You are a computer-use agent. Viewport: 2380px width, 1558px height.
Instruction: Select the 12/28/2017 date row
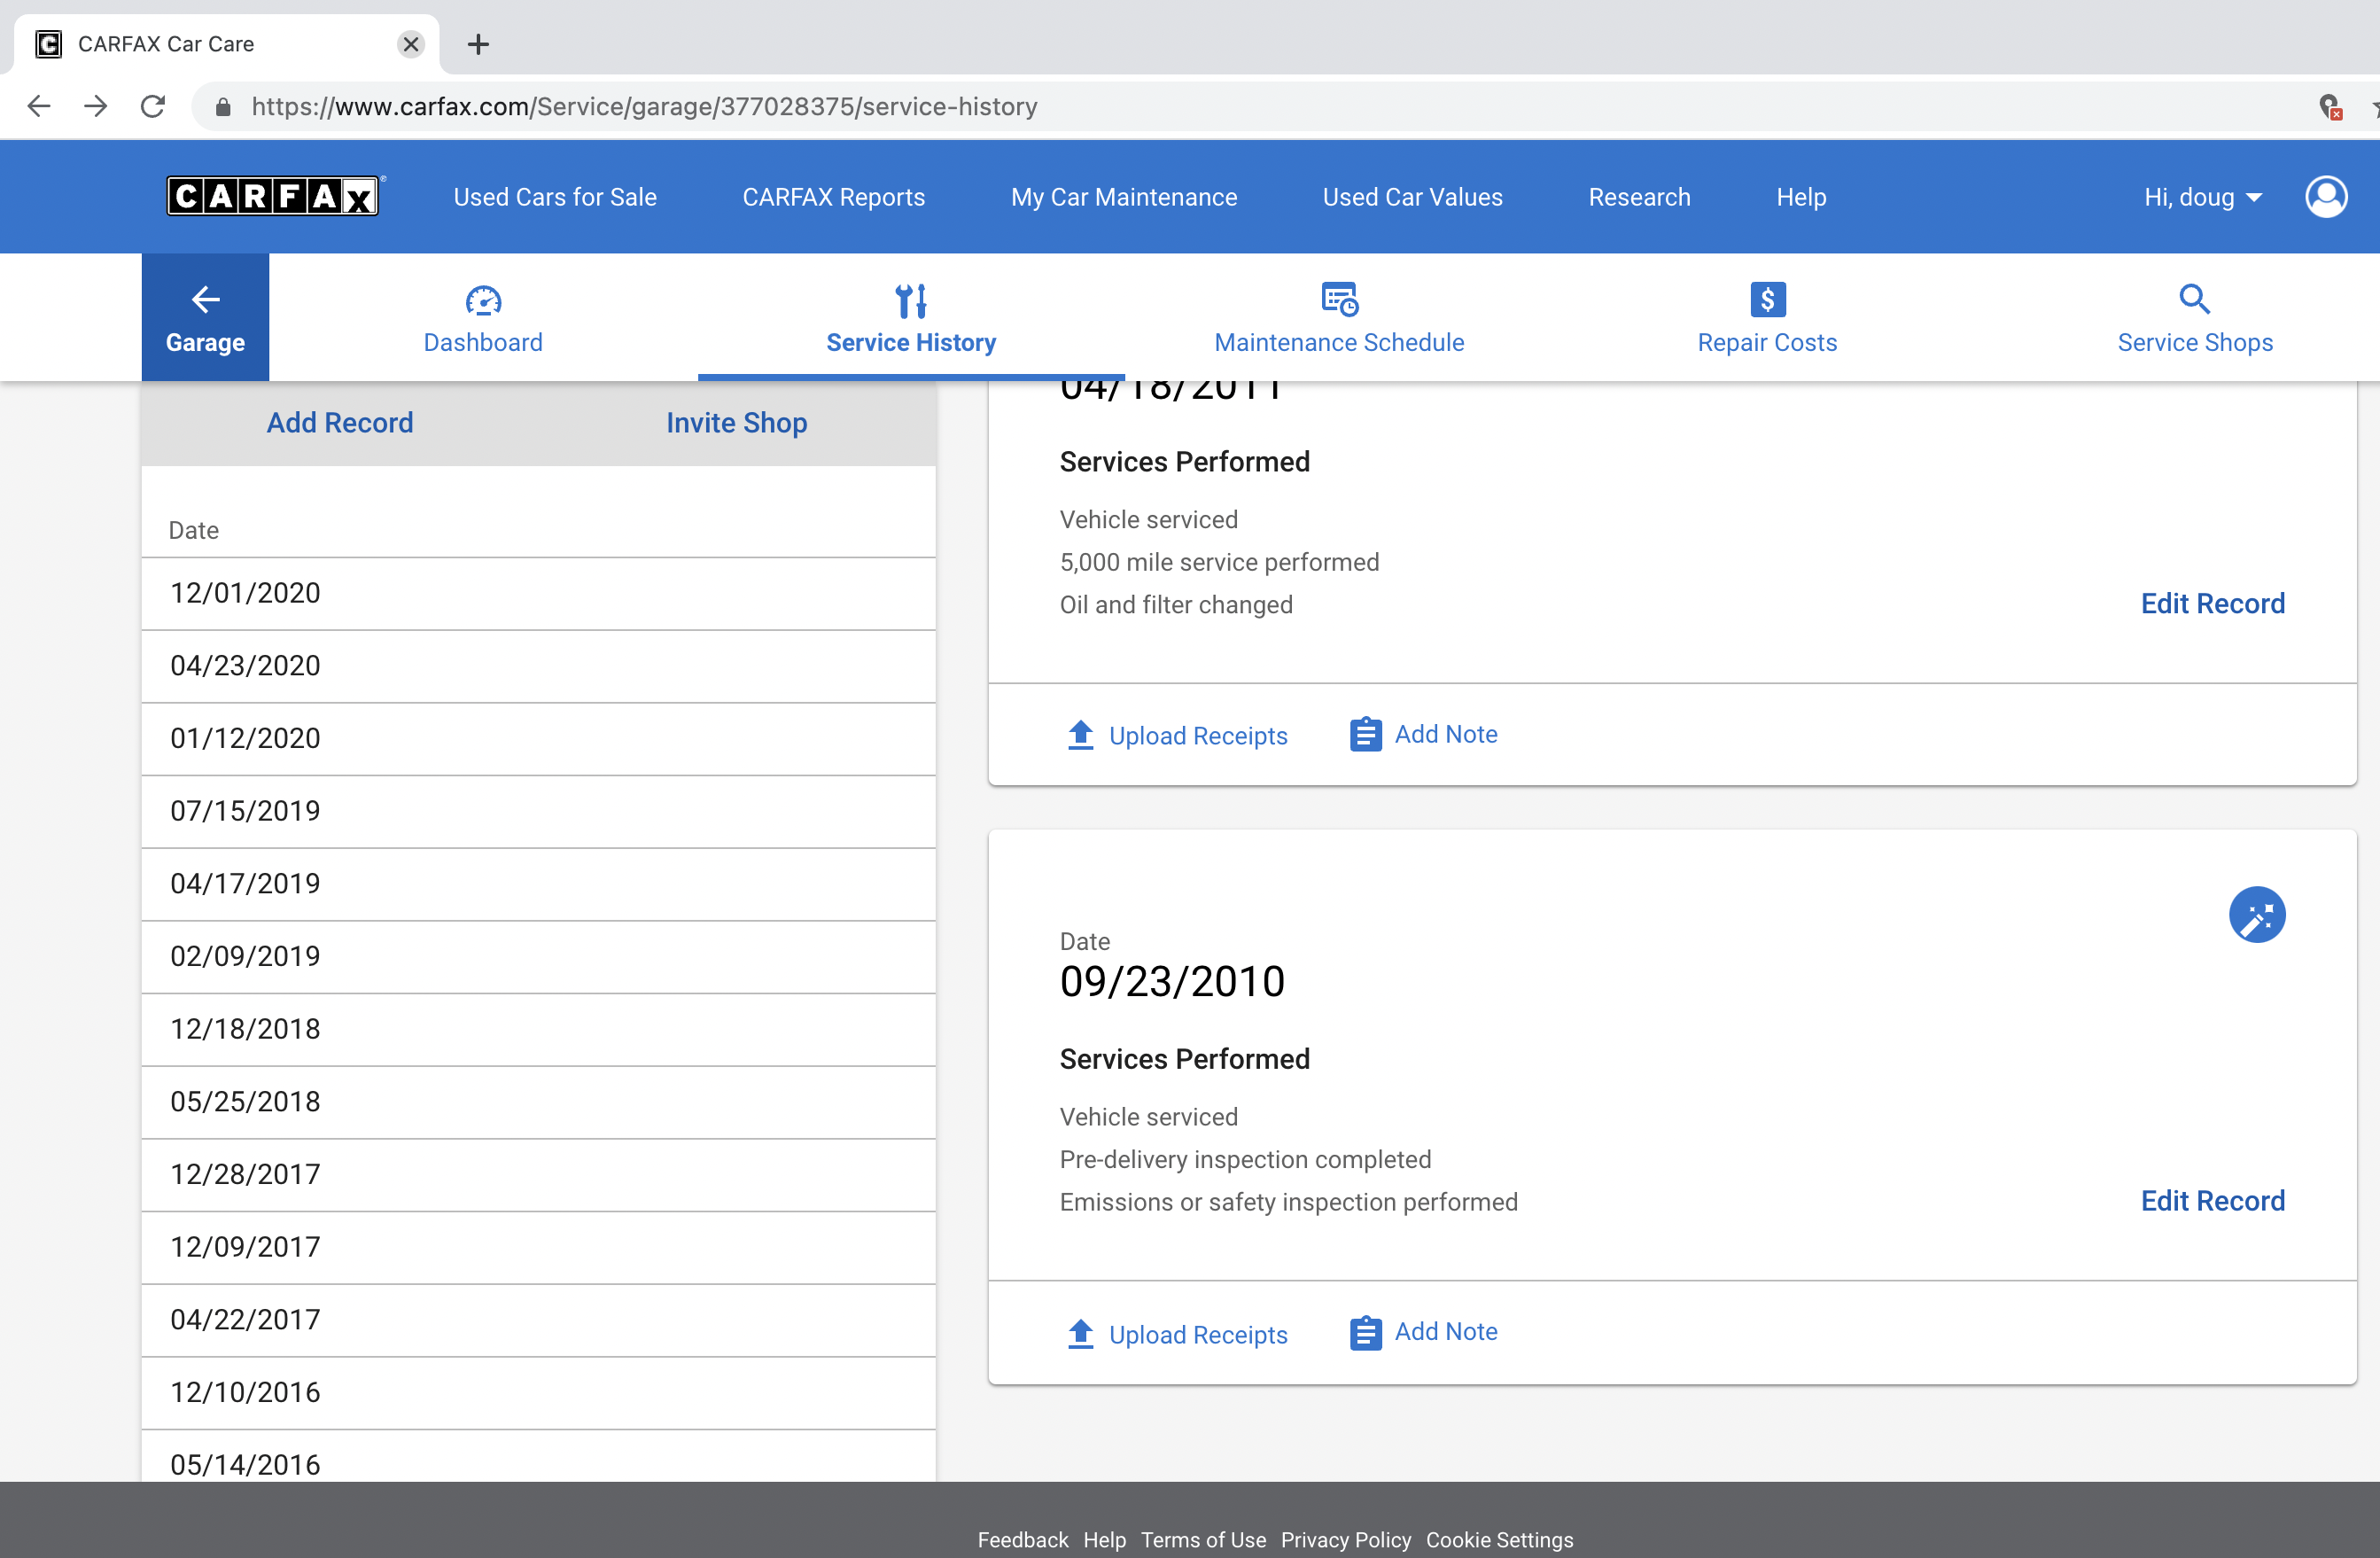click(539, 1175)
